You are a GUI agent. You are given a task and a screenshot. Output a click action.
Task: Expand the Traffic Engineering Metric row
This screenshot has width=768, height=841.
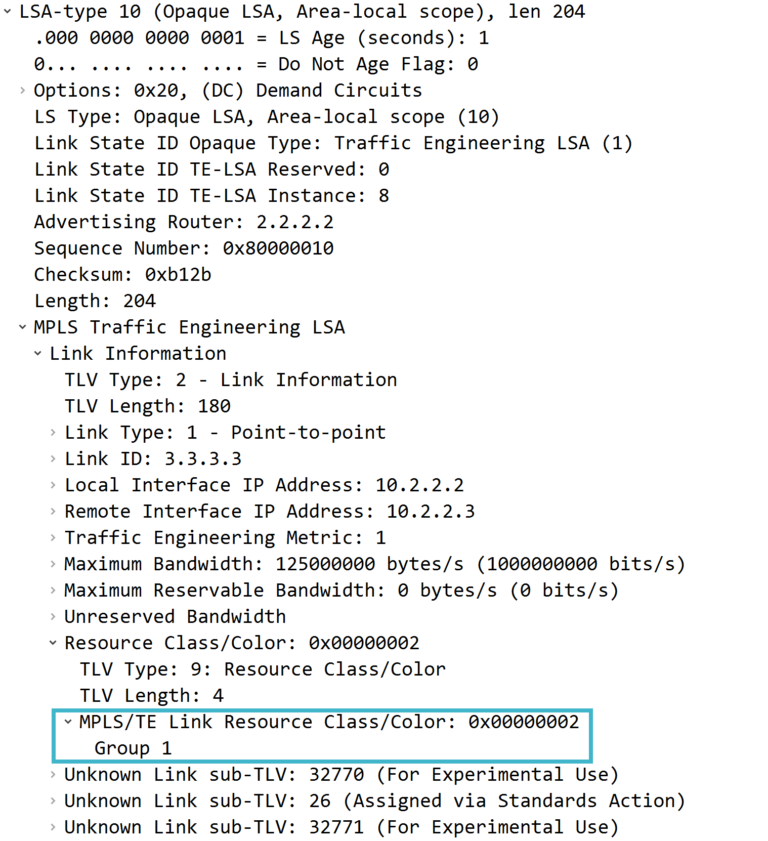[x=51, y=537]
